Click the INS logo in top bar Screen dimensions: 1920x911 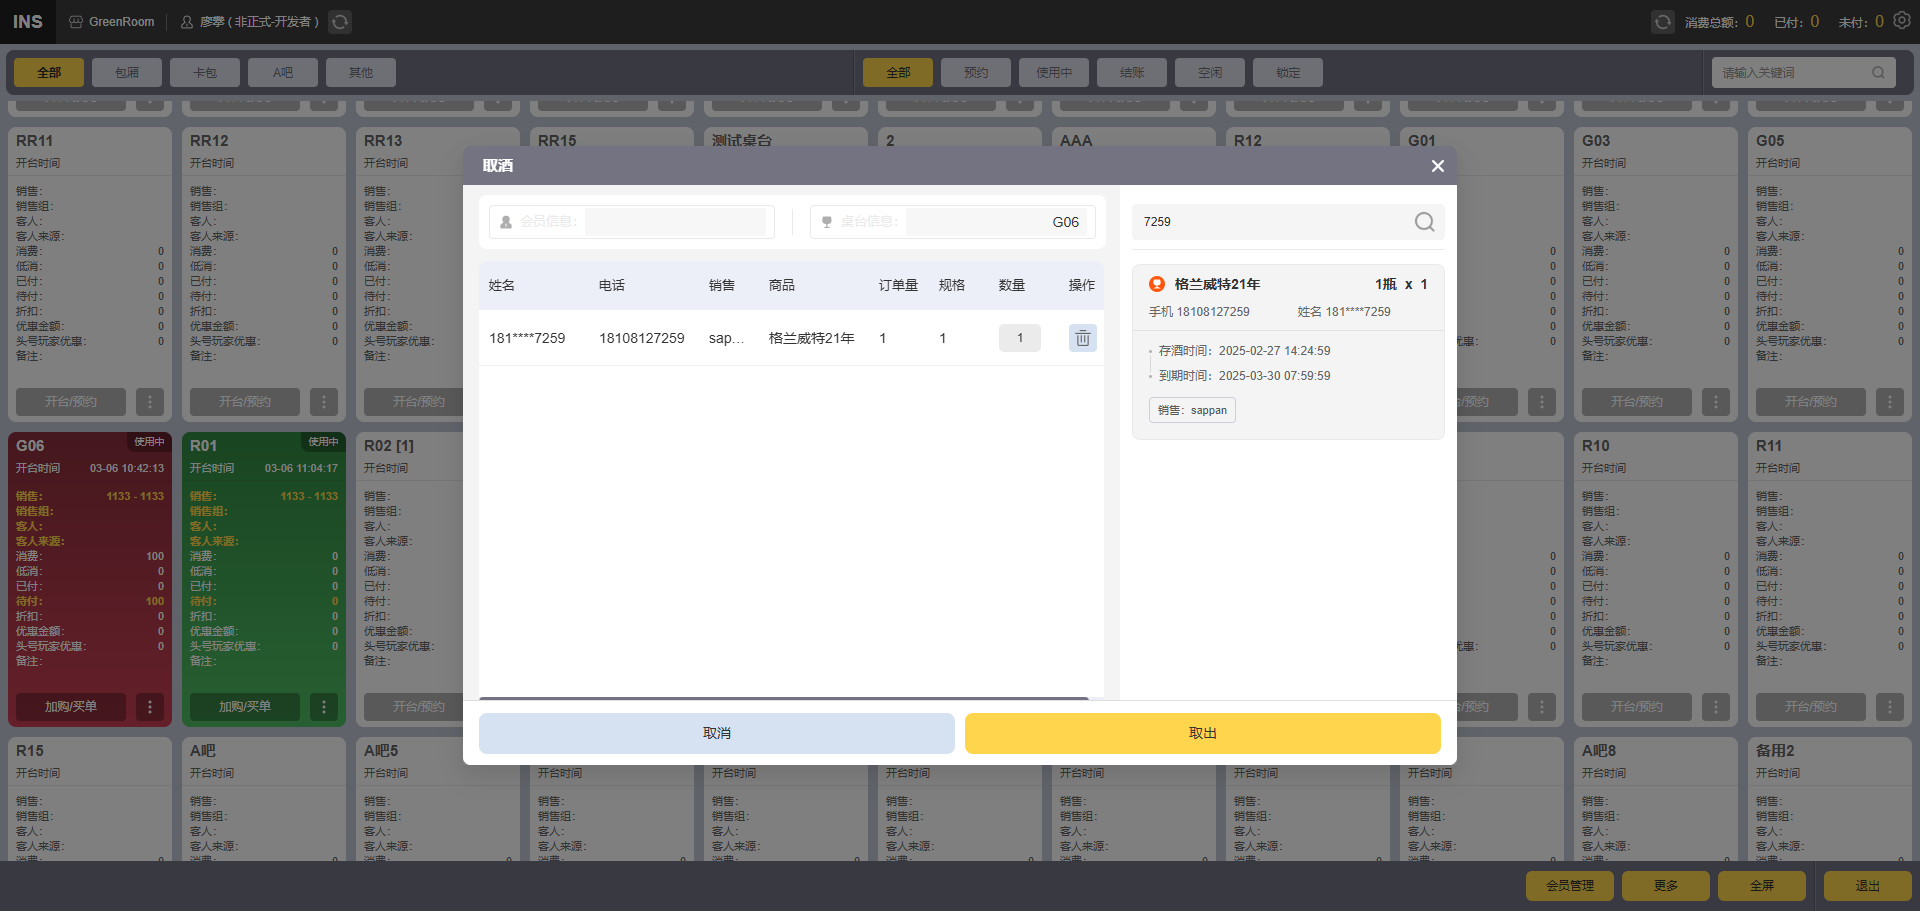pyautogui.click(x=28, y=21)
